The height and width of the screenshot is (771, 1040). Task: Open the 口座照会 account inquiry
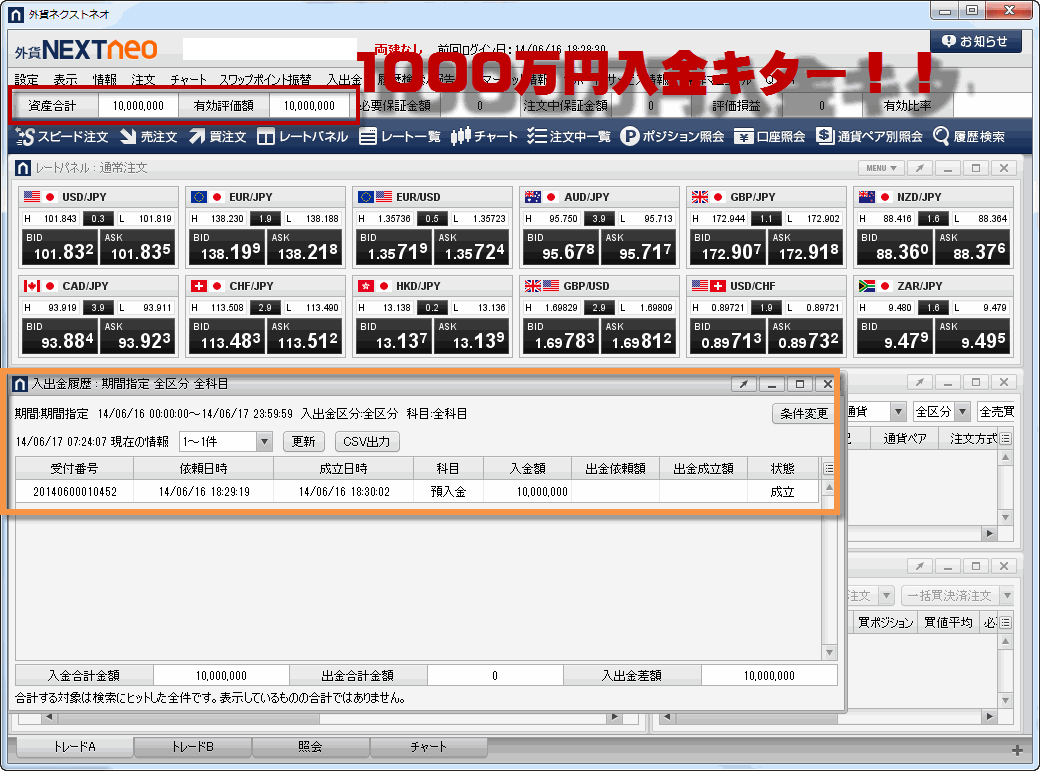click(769, 137)
